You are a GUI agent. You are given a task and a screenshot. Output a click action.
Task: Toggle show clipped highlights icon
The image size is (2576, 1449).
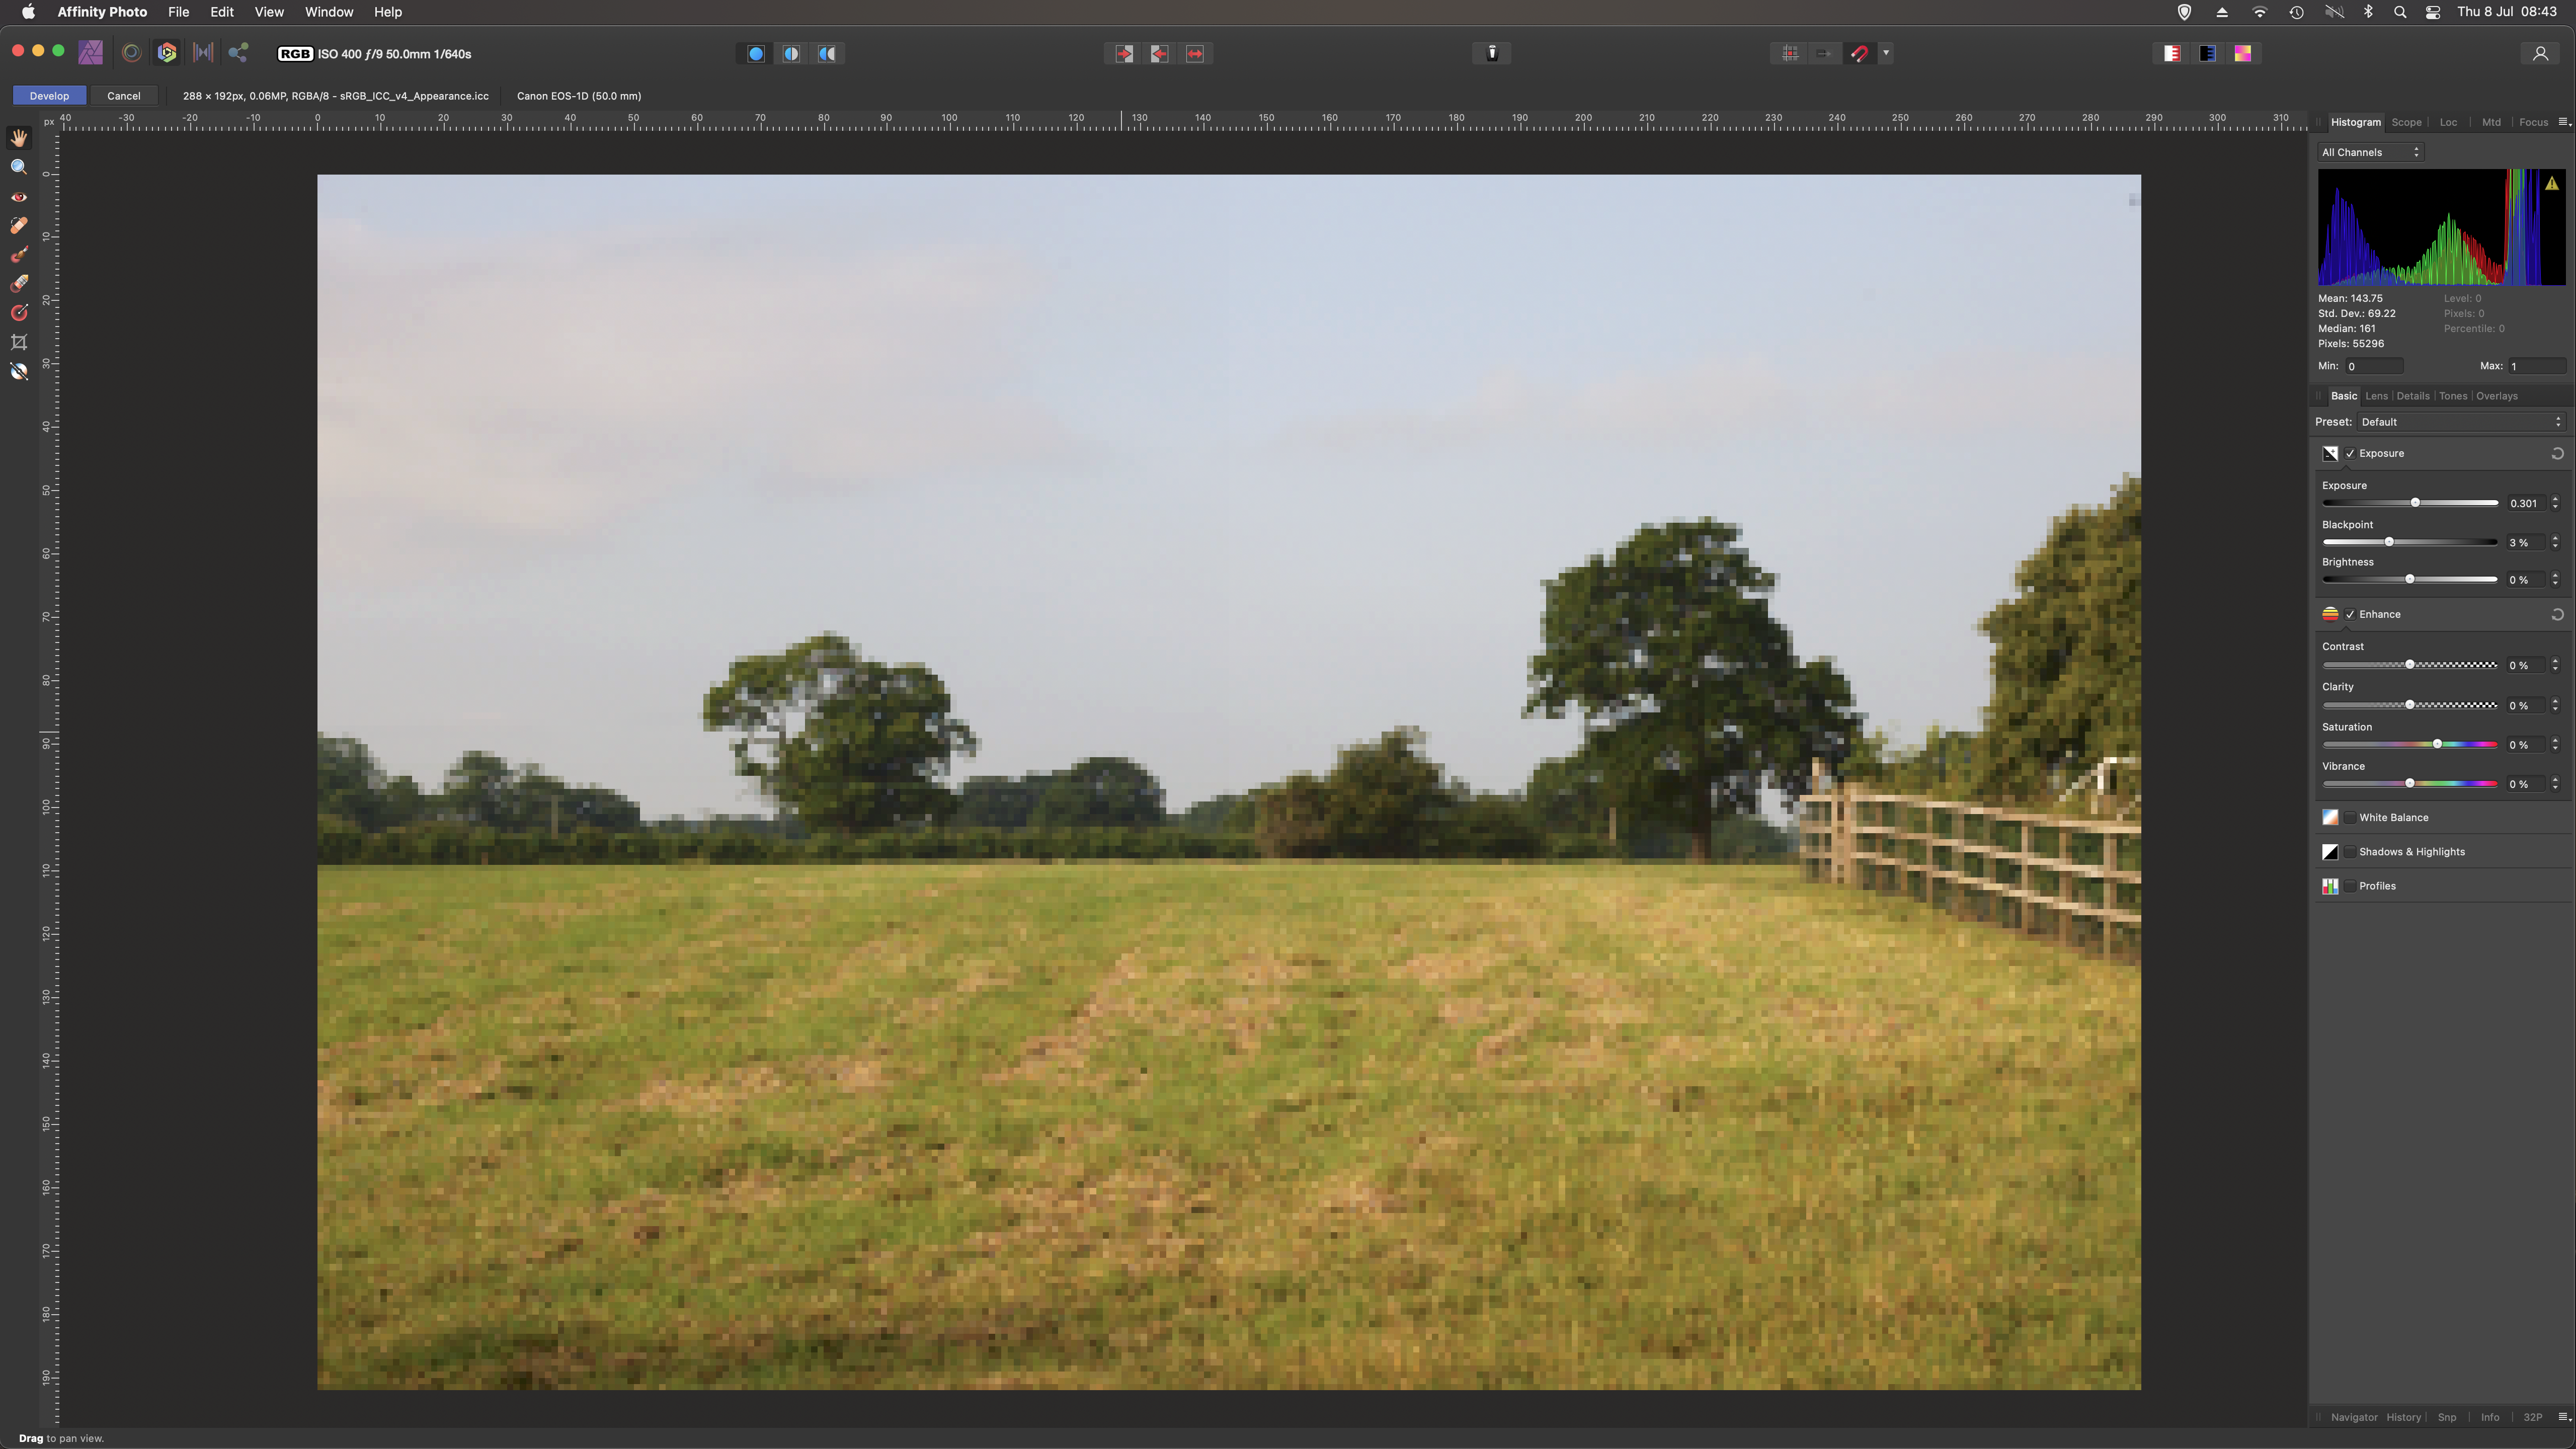click(x=2171, y=54)
